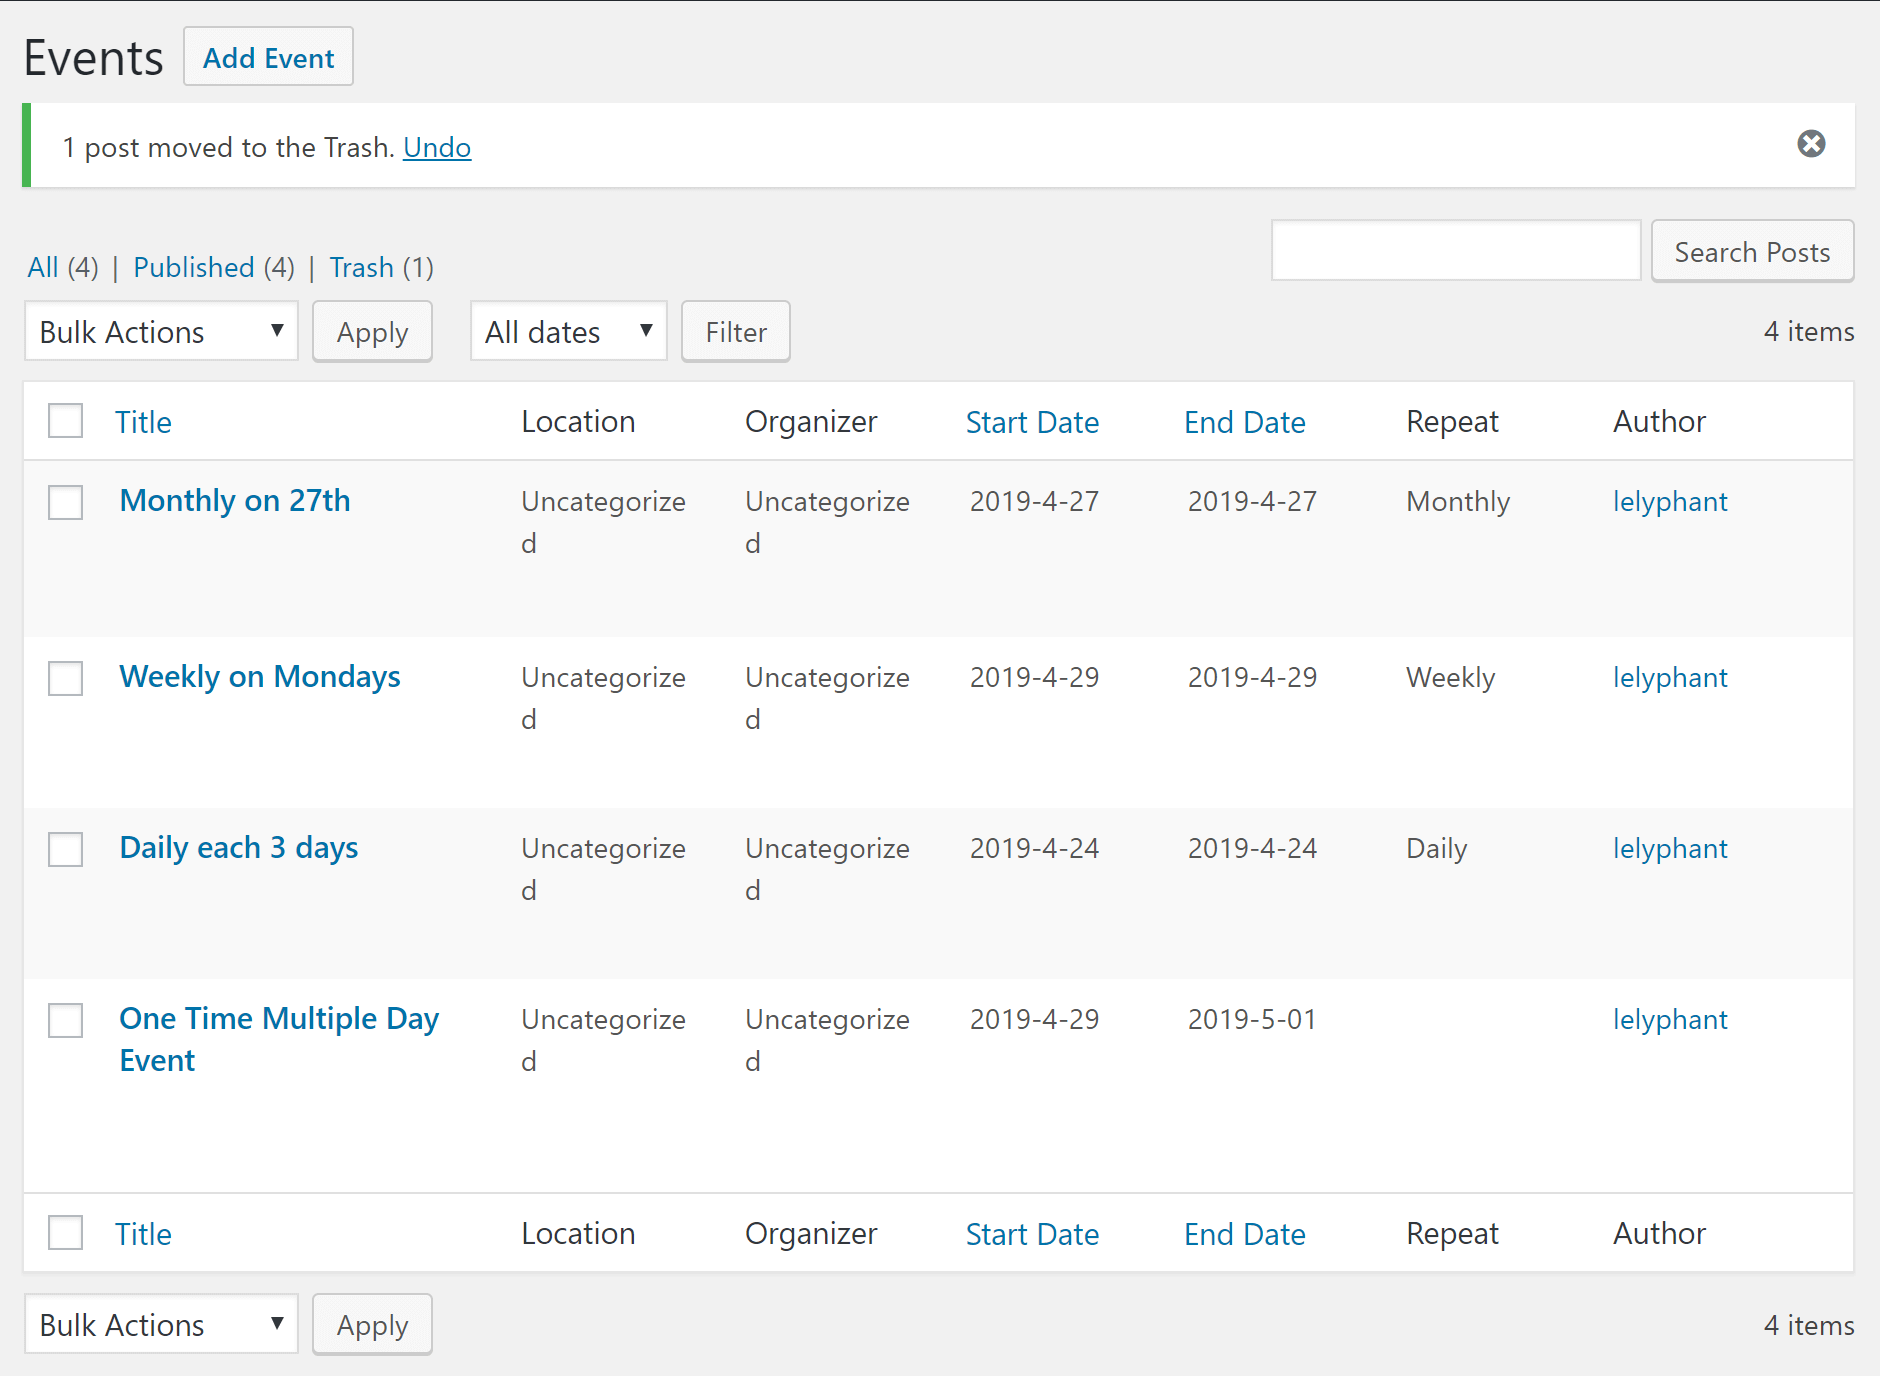Click the Add Event button
The width and height of the screenshot is (1880, 1376).
pyautogui.click(x=268, y=58)
